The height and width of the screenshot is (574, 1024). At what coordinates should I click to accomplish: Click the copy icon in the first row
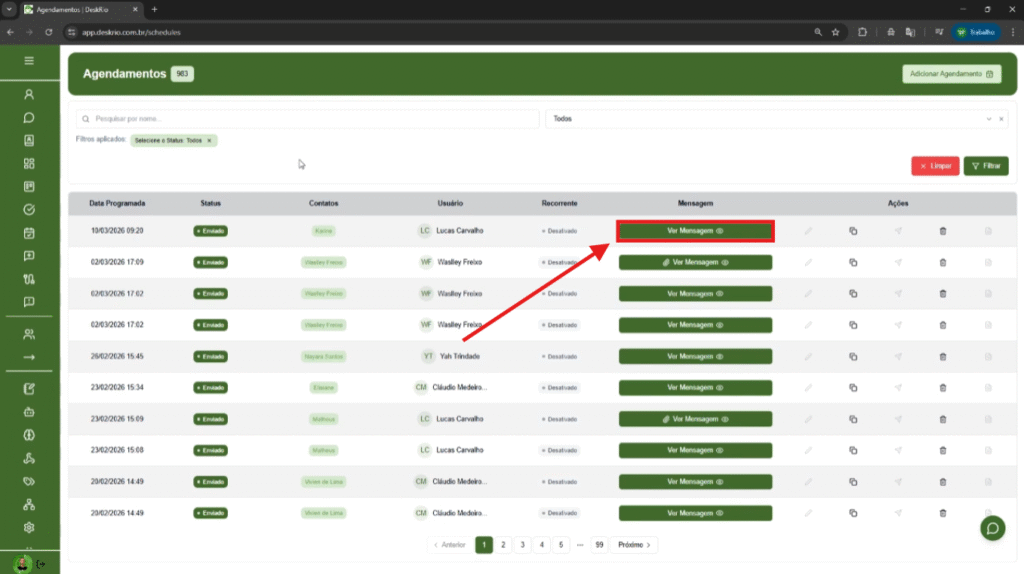[853, 231]
